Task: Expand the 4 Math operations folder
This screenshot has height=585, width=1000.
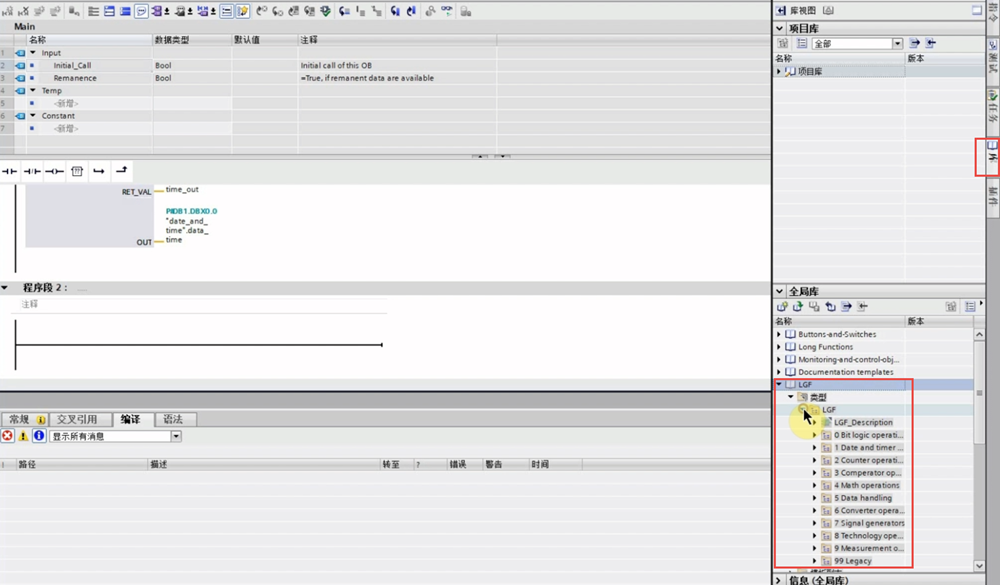Action: (814, 485)
